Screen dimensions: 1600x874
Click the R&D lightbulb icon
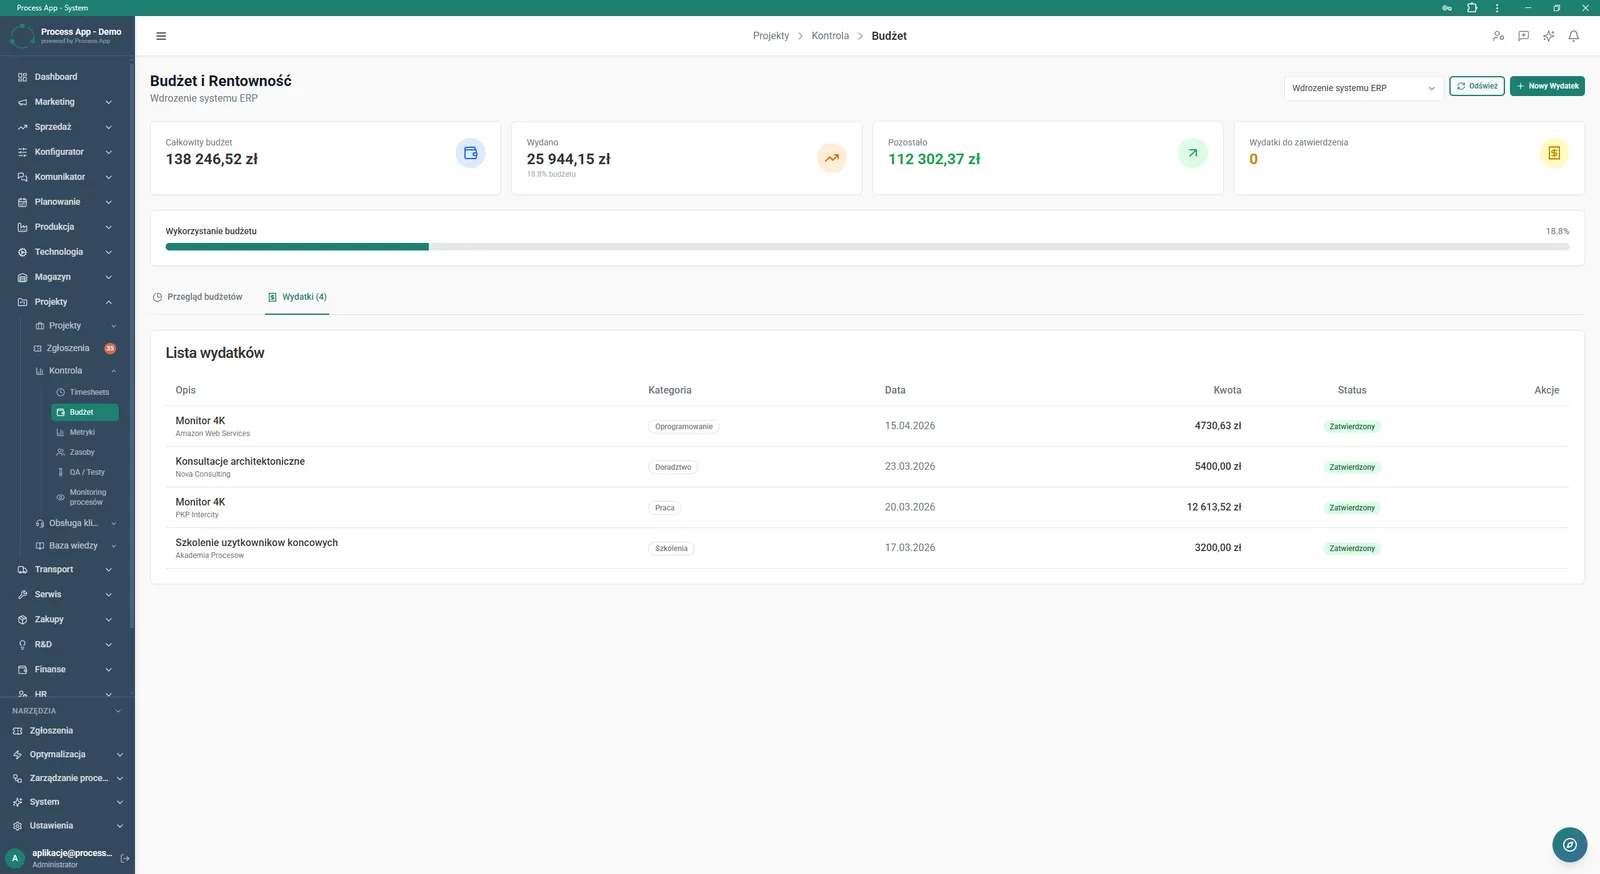pyautogui.click(x=22, y=645)
